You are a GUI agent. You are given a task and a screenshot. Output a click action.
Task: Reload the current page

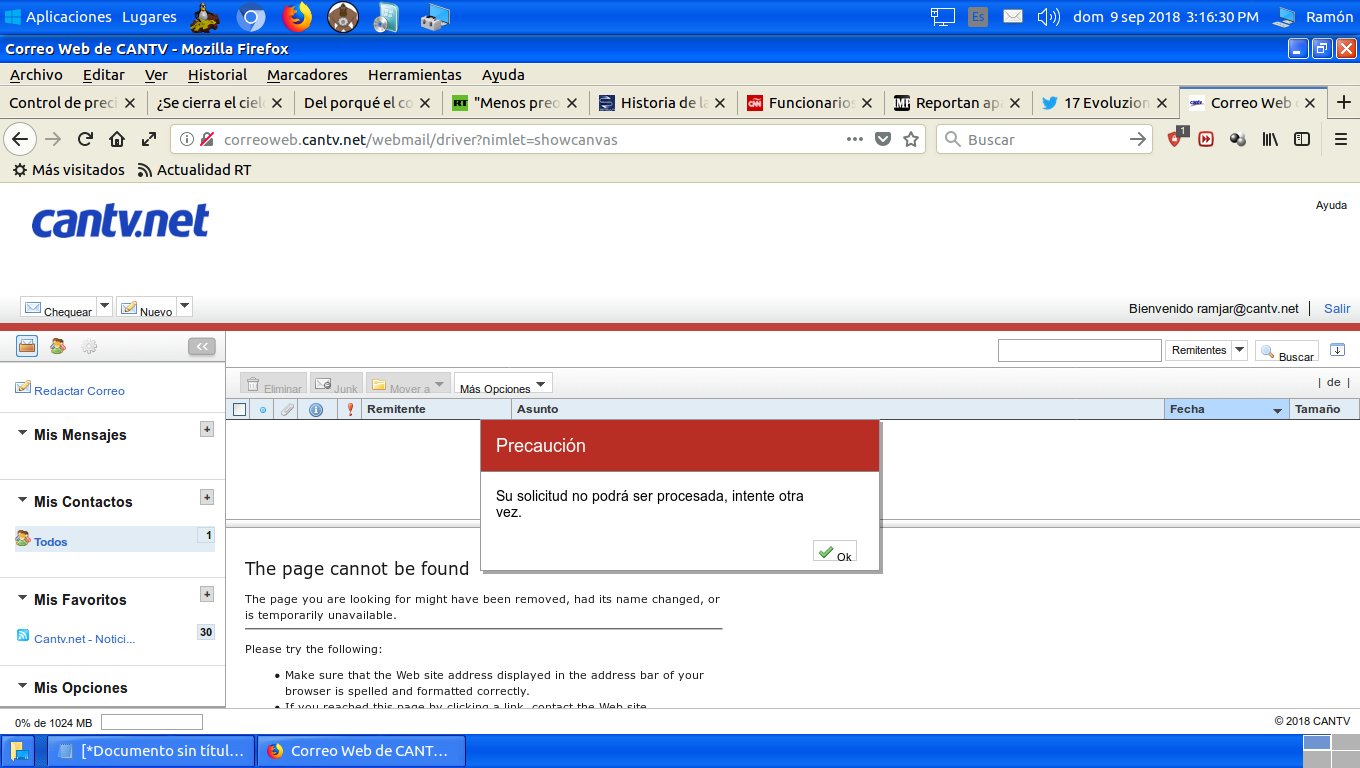pos(85,139)
